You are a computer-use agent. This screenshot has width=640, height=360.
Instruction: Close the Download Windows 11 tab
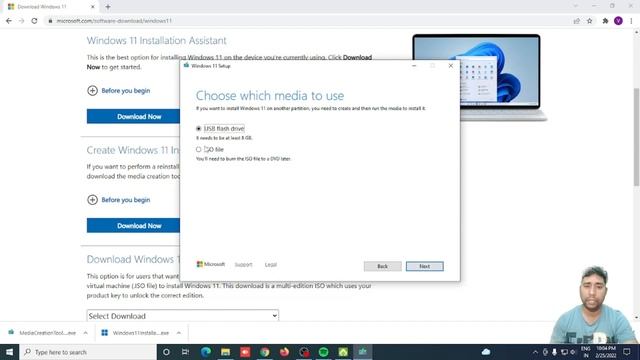[93, 7]
